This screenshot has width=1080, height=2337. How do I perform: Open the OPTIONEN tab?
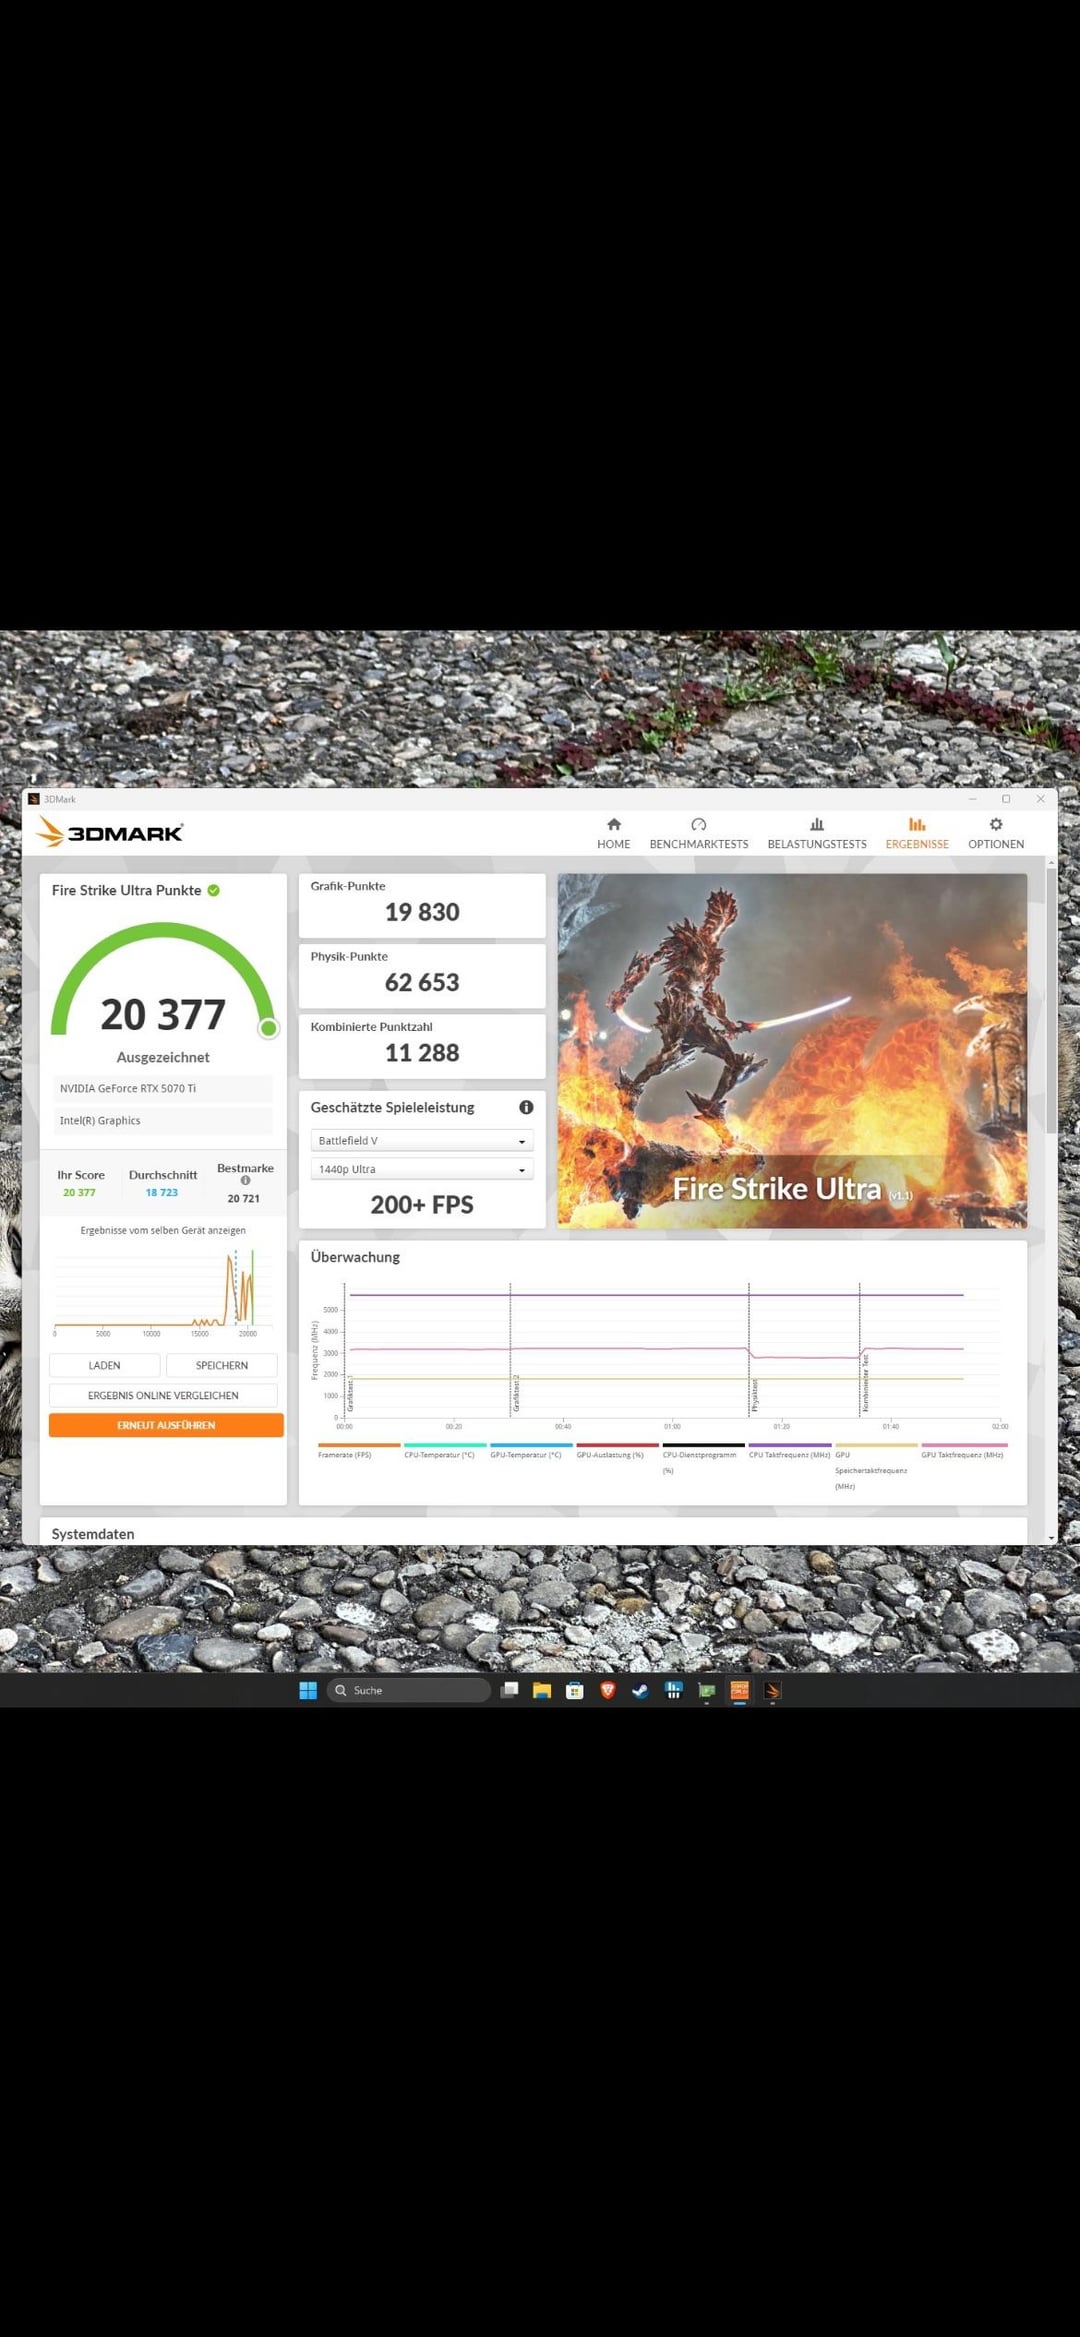pyautogui.click(x=996, y=833)
